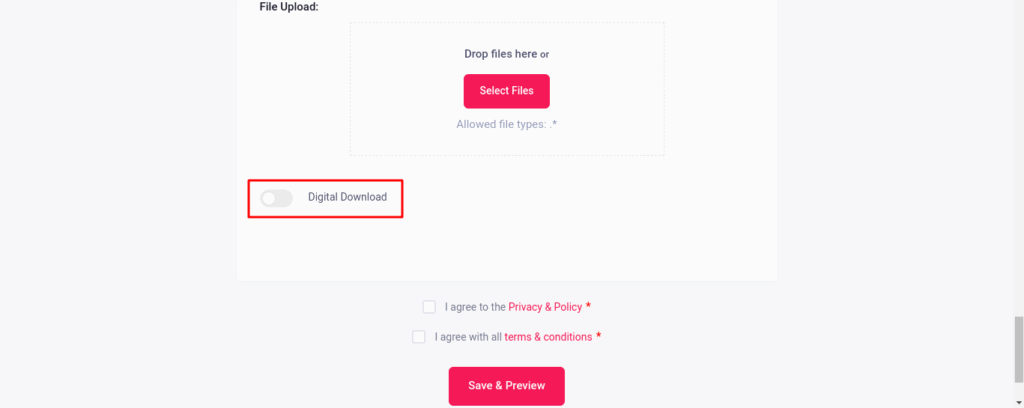Click the Save & Preview button

coord(506,386)
